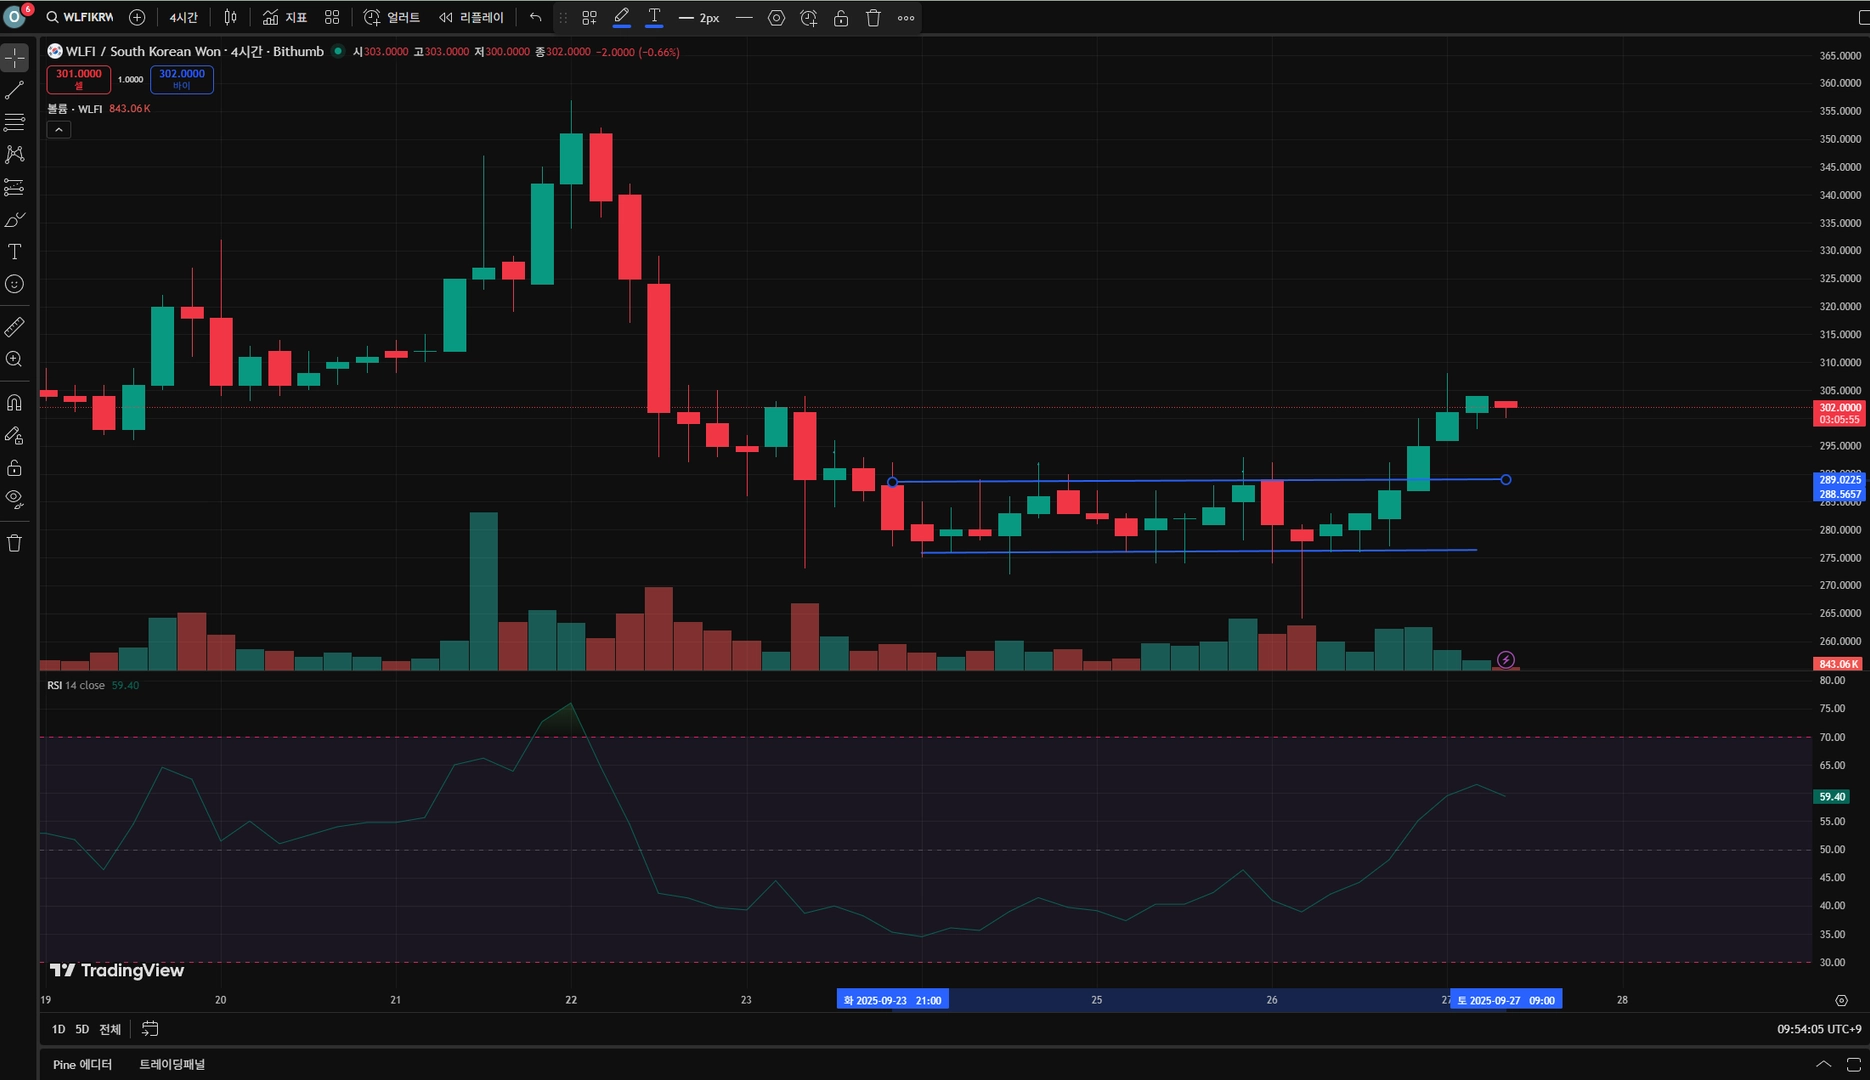
Task: Collapse the indicator legend chevron
Action: 59,130
